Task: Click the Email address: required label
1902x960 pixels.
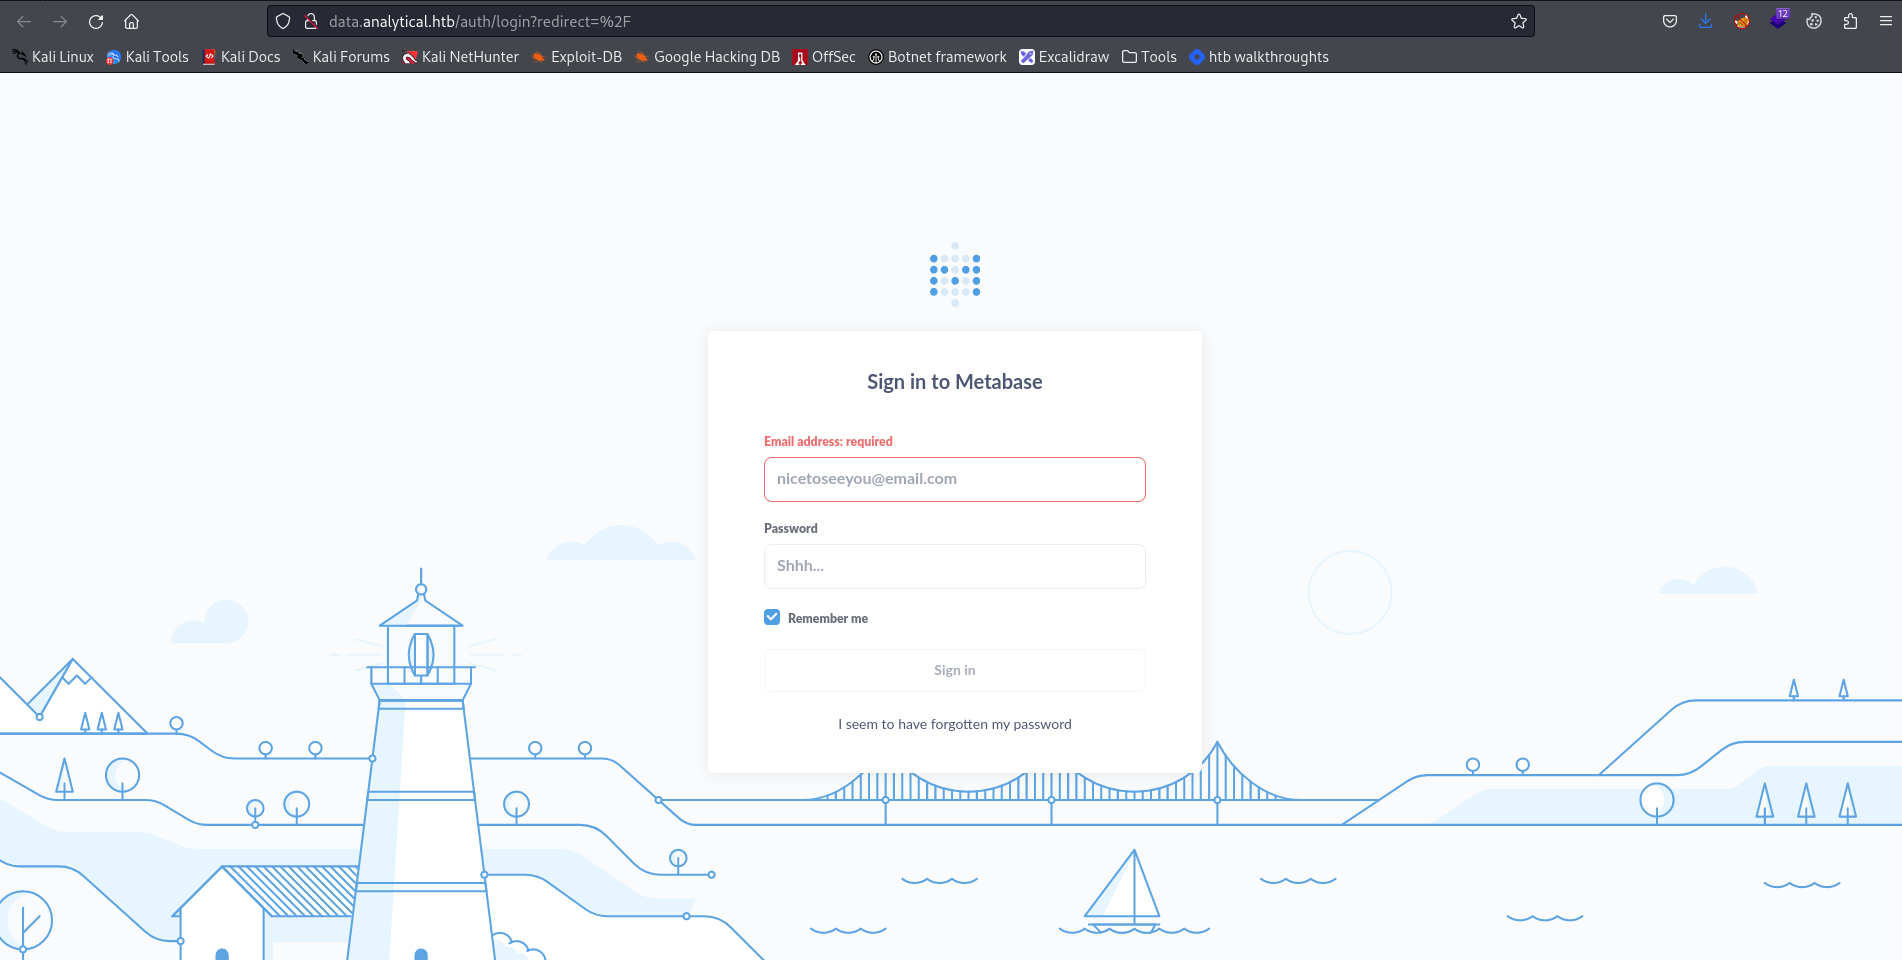Action: tap(828, 441)
